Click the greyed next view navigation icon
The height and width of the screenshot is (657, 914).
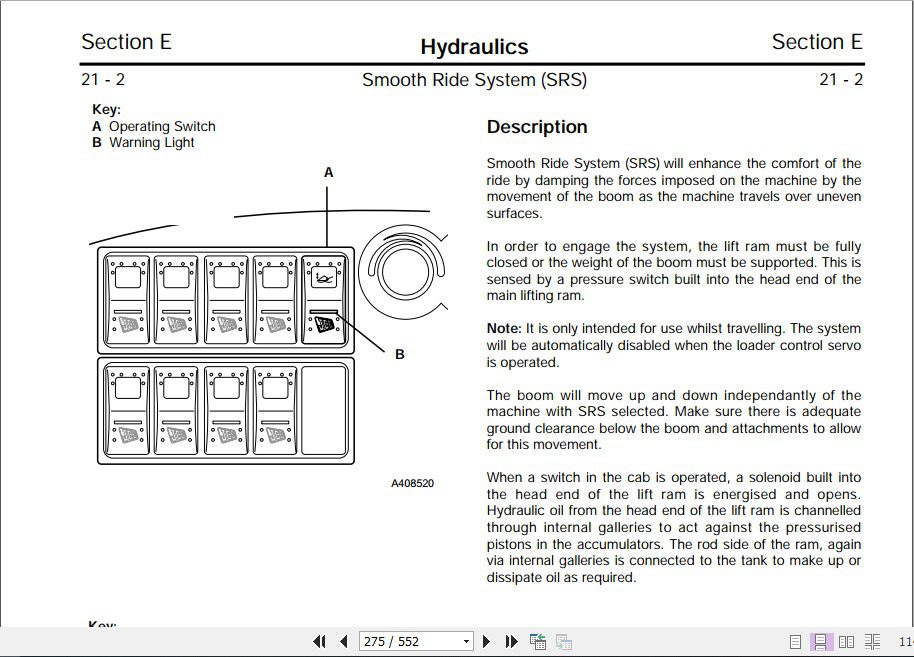(x=564, y=642)
